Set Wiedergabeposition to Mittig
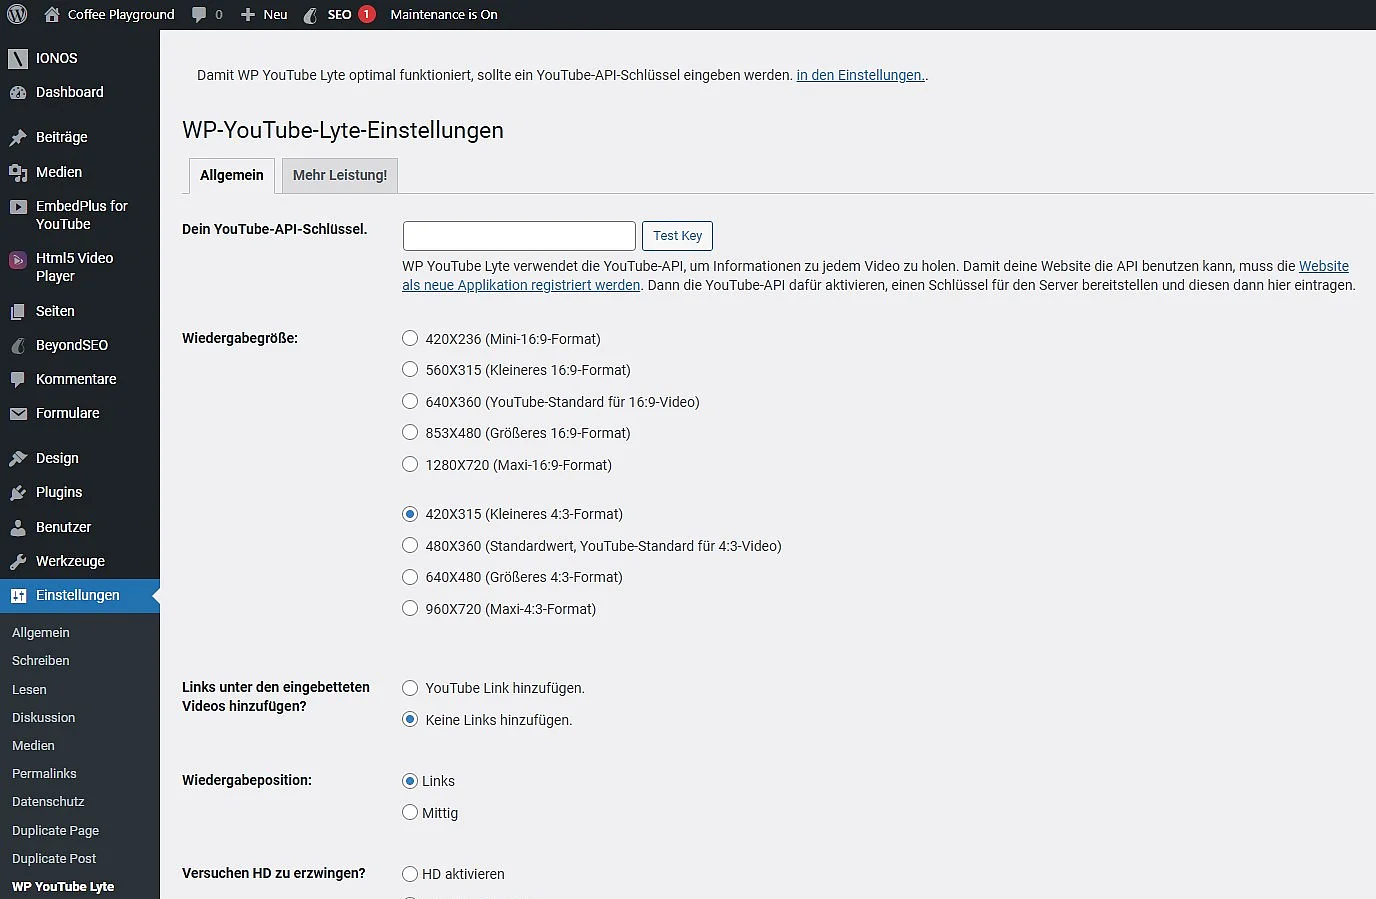 410,812
